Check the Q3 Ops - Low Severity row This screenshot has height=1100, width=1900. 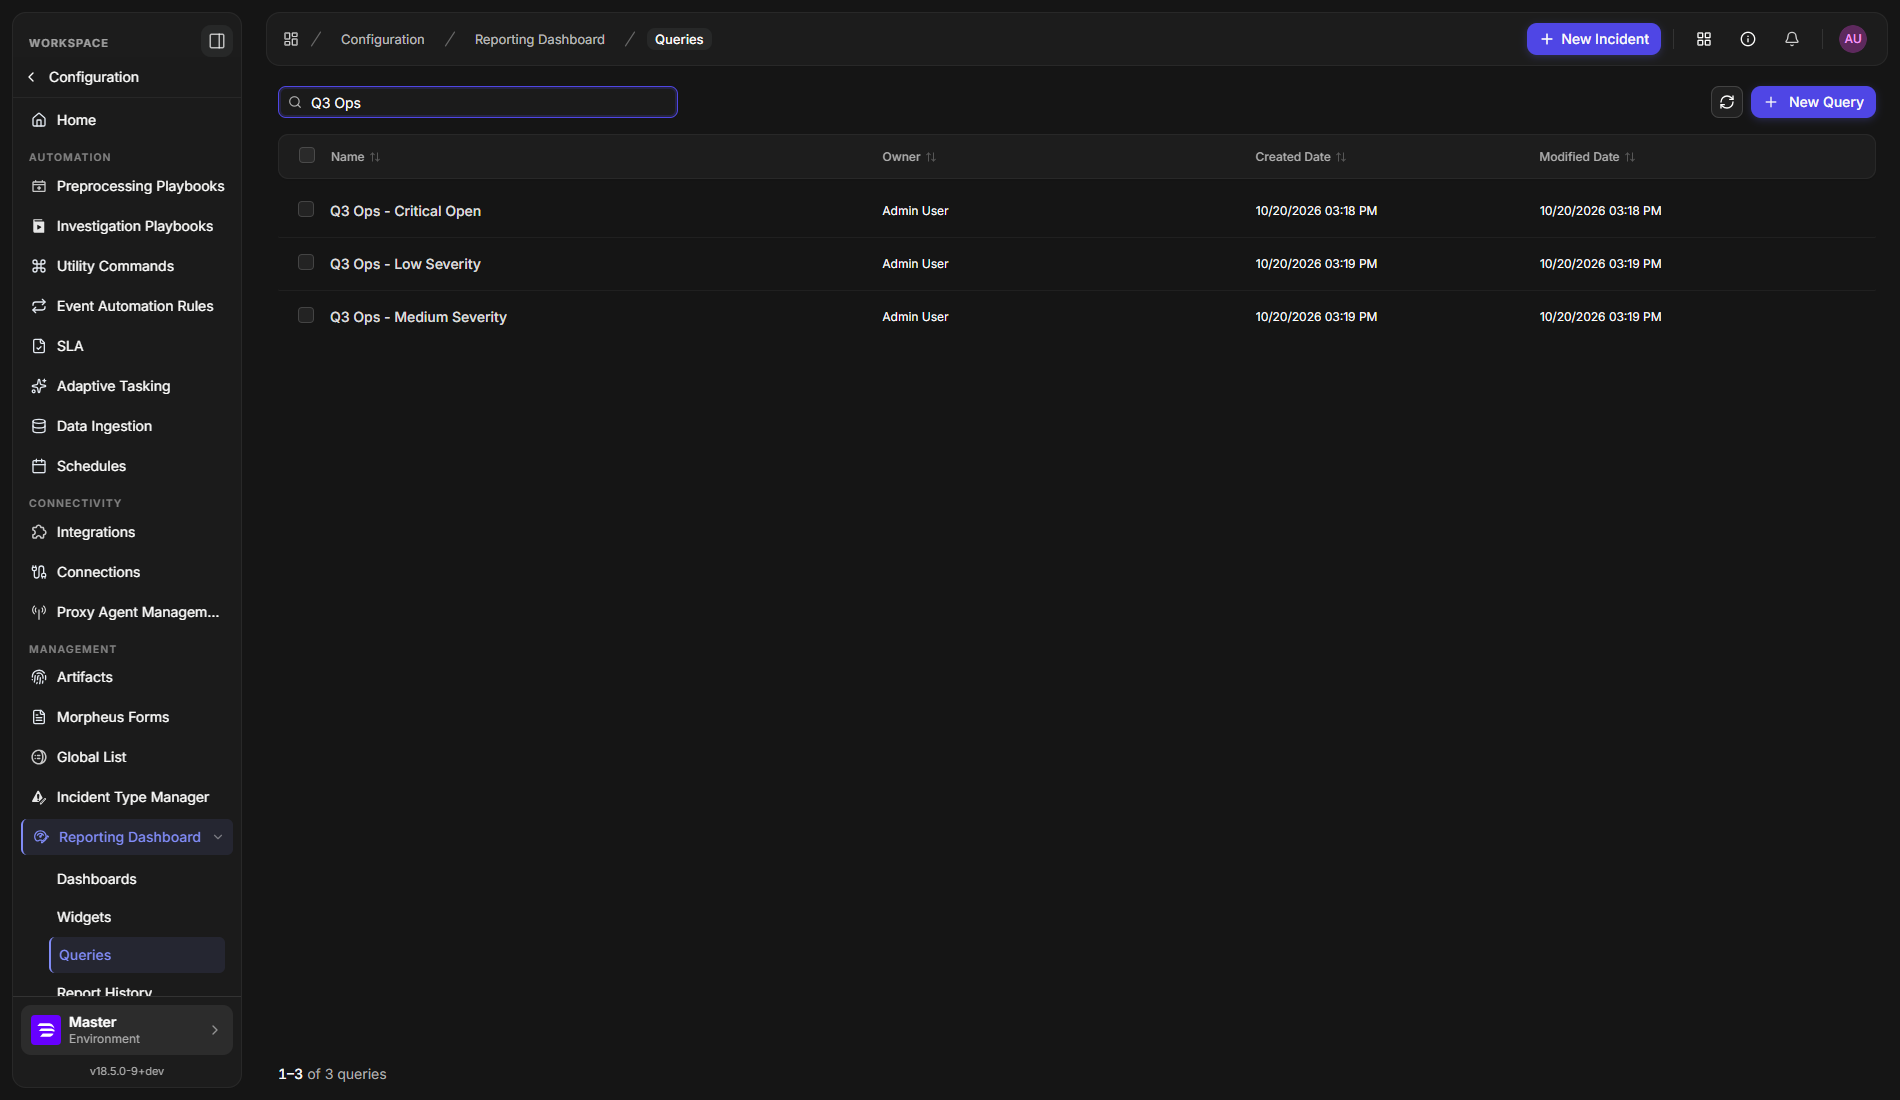[x=306, y=262]
